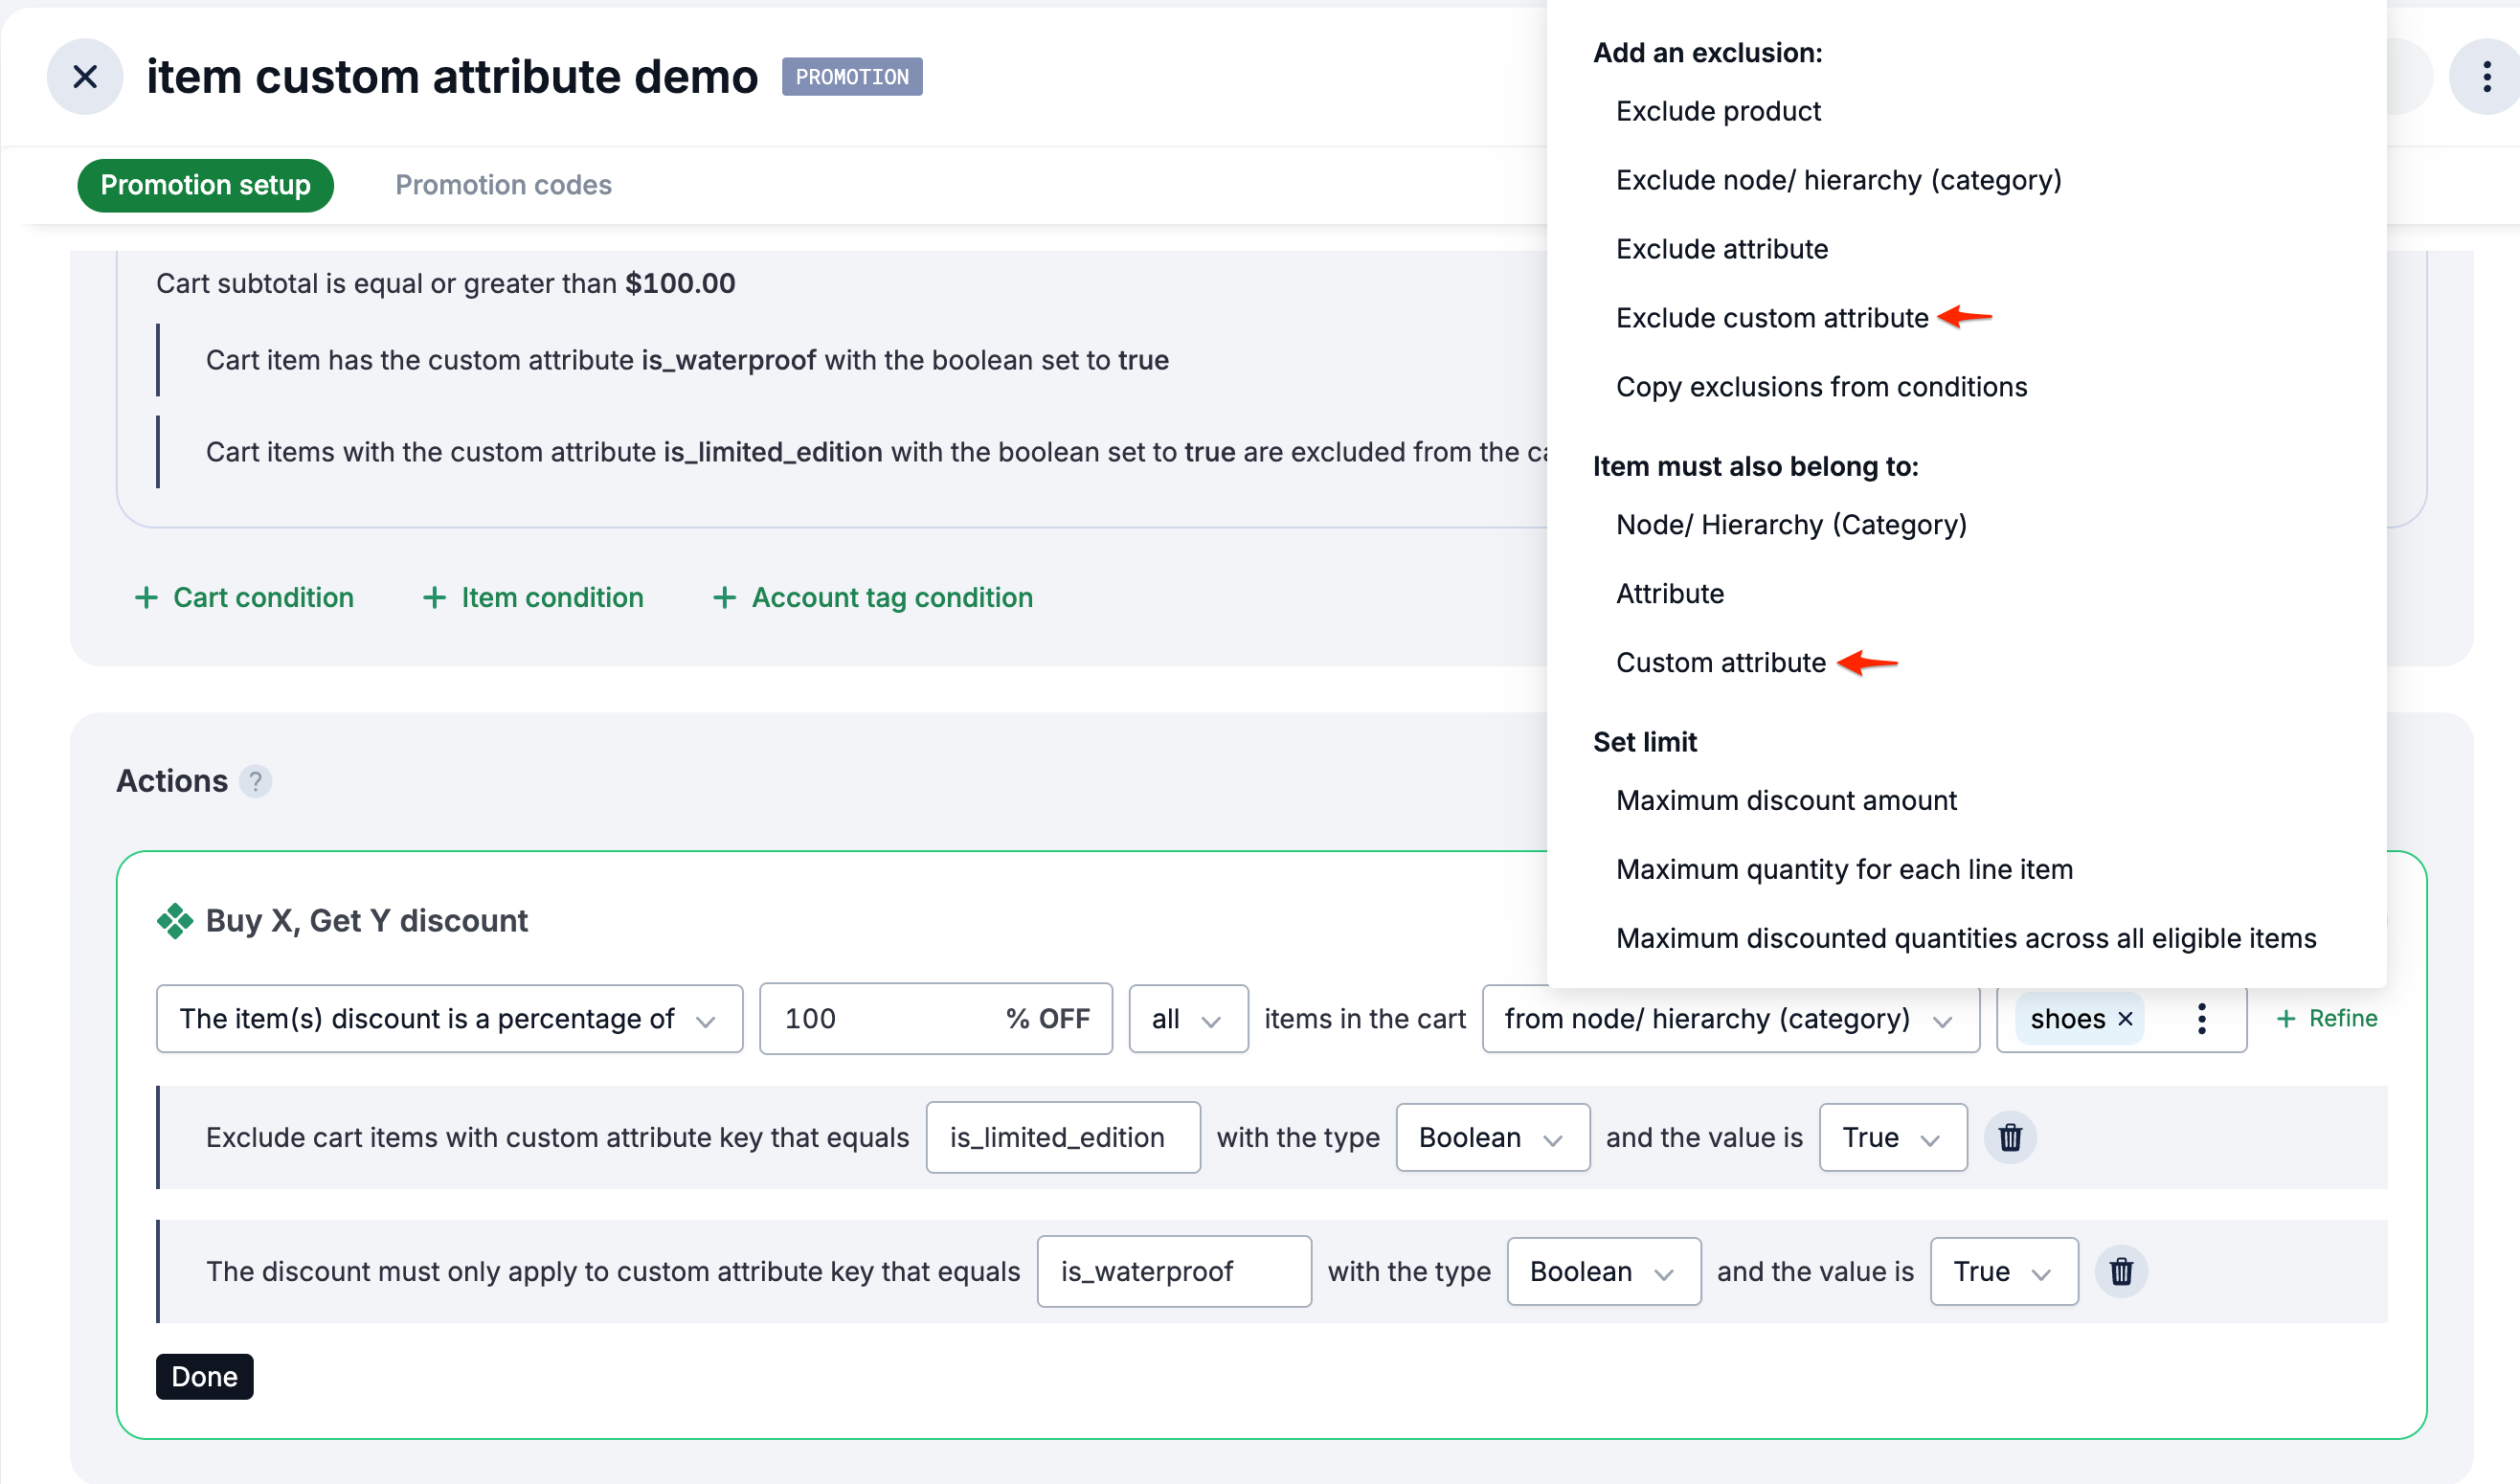
Task: Open the Actions help tooltip
Action: coord(256,781)
